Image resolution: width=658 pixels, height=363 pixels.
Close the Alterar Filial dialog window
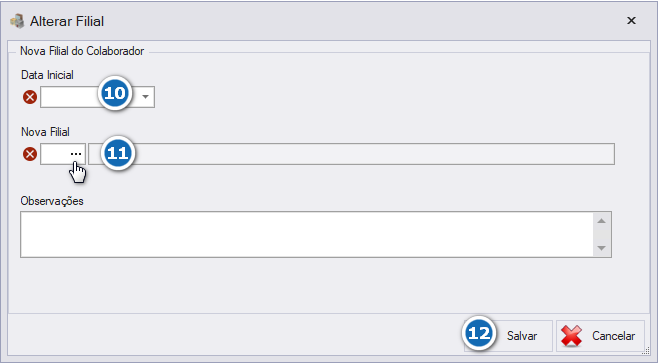pos(631,21)
